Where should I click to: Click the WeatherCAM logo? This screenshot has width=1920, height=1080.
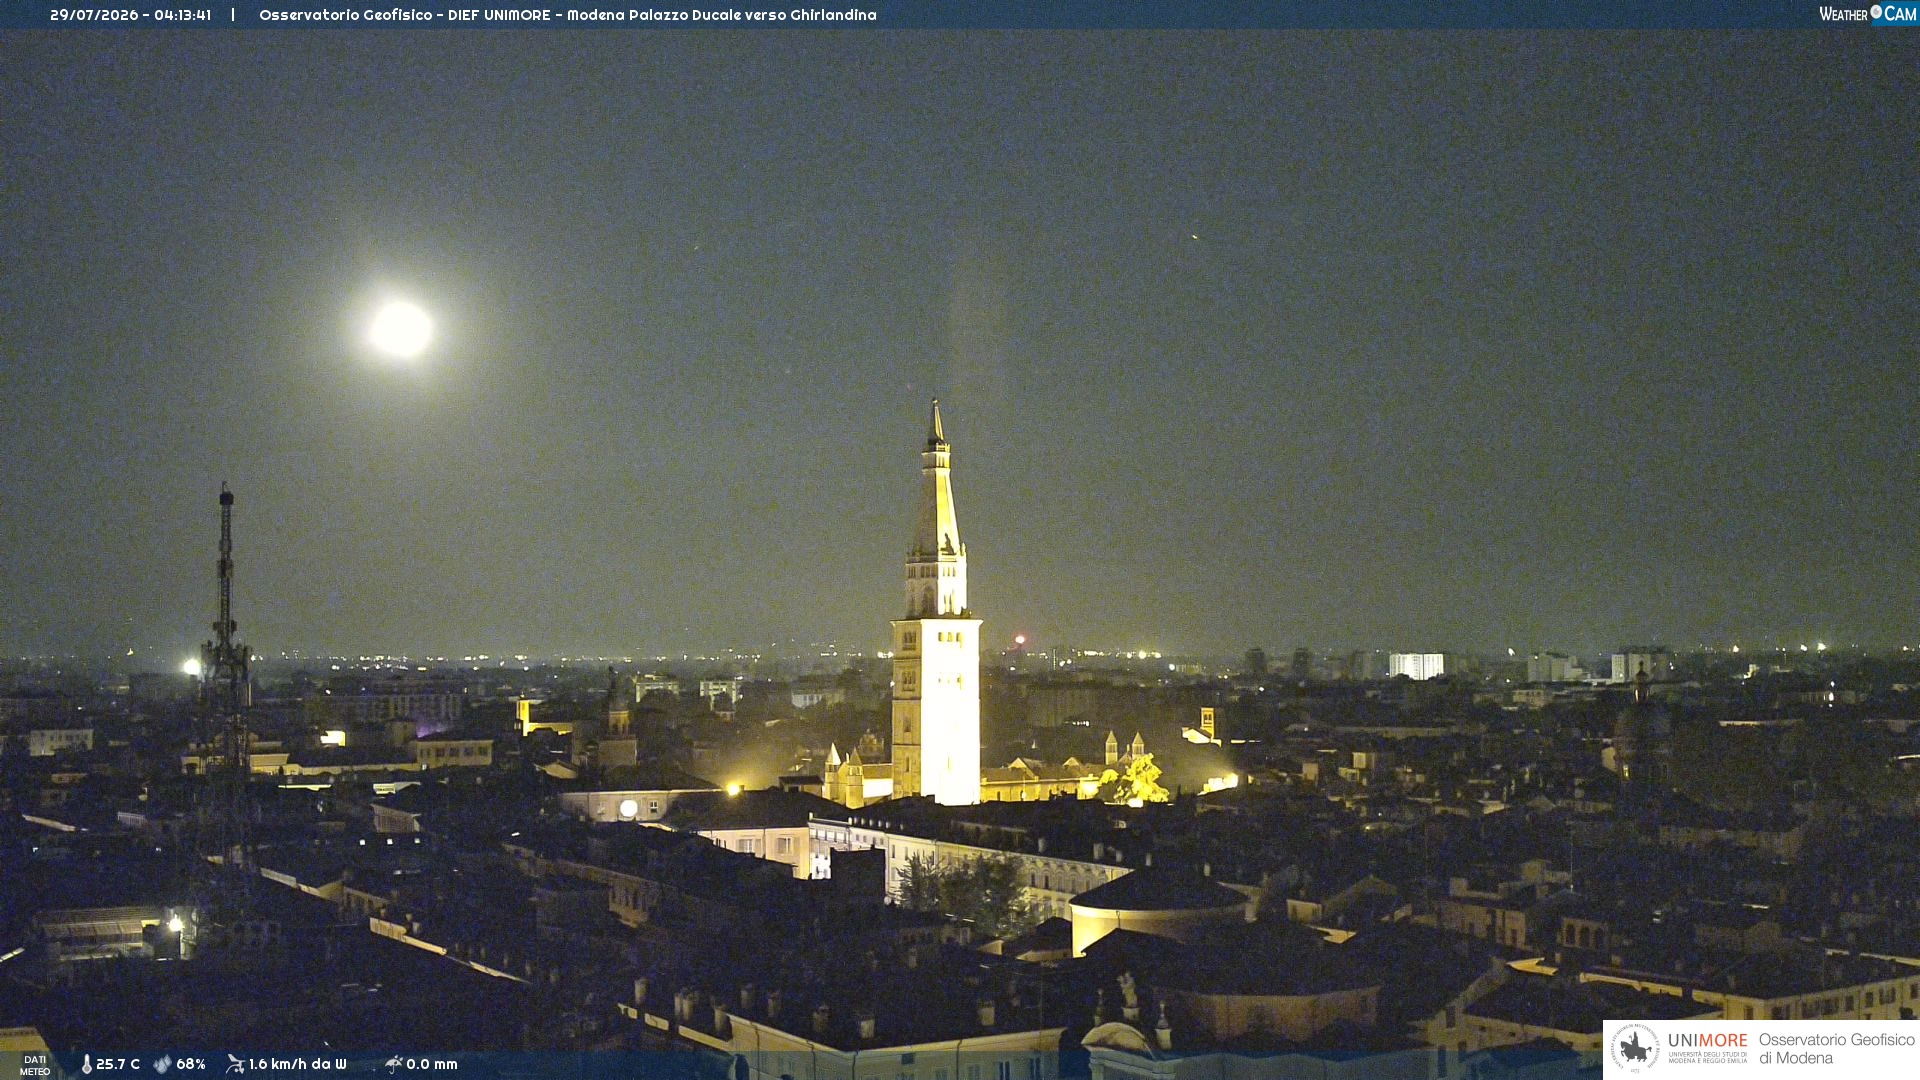click(1867, 14)
